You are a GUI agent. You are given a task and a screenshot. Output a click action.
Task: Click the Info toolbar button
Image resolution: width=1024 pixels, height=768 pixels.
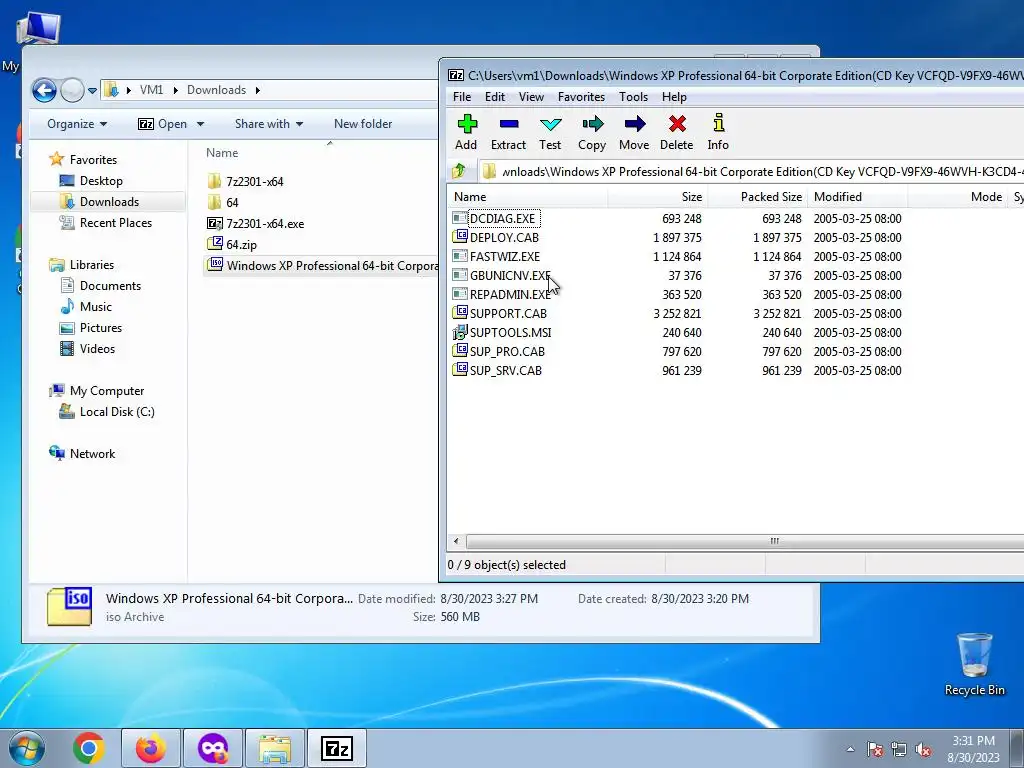coord(718,133)
